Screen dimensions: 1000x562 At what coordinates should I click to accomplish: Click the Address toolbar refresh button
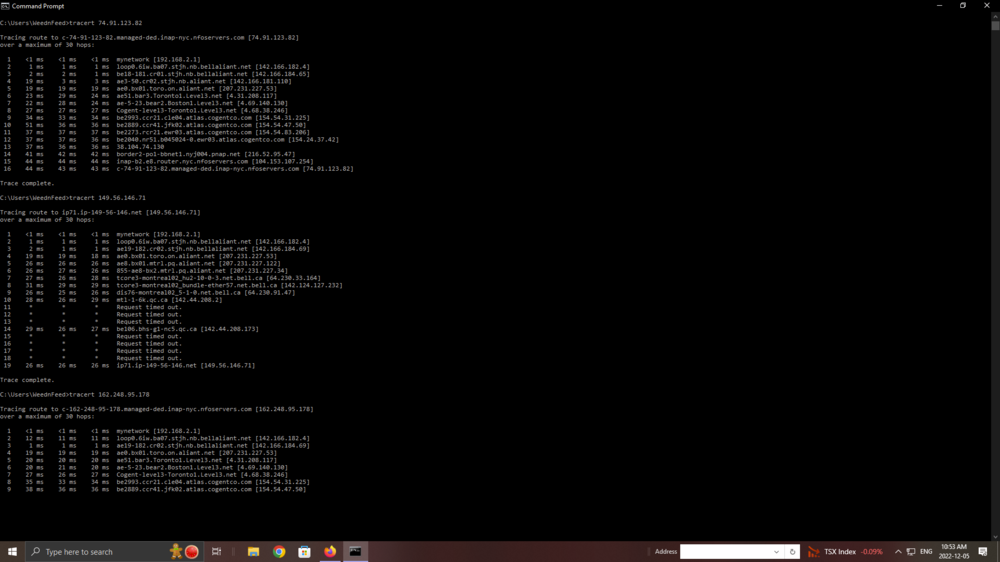(x=792, y=552)
